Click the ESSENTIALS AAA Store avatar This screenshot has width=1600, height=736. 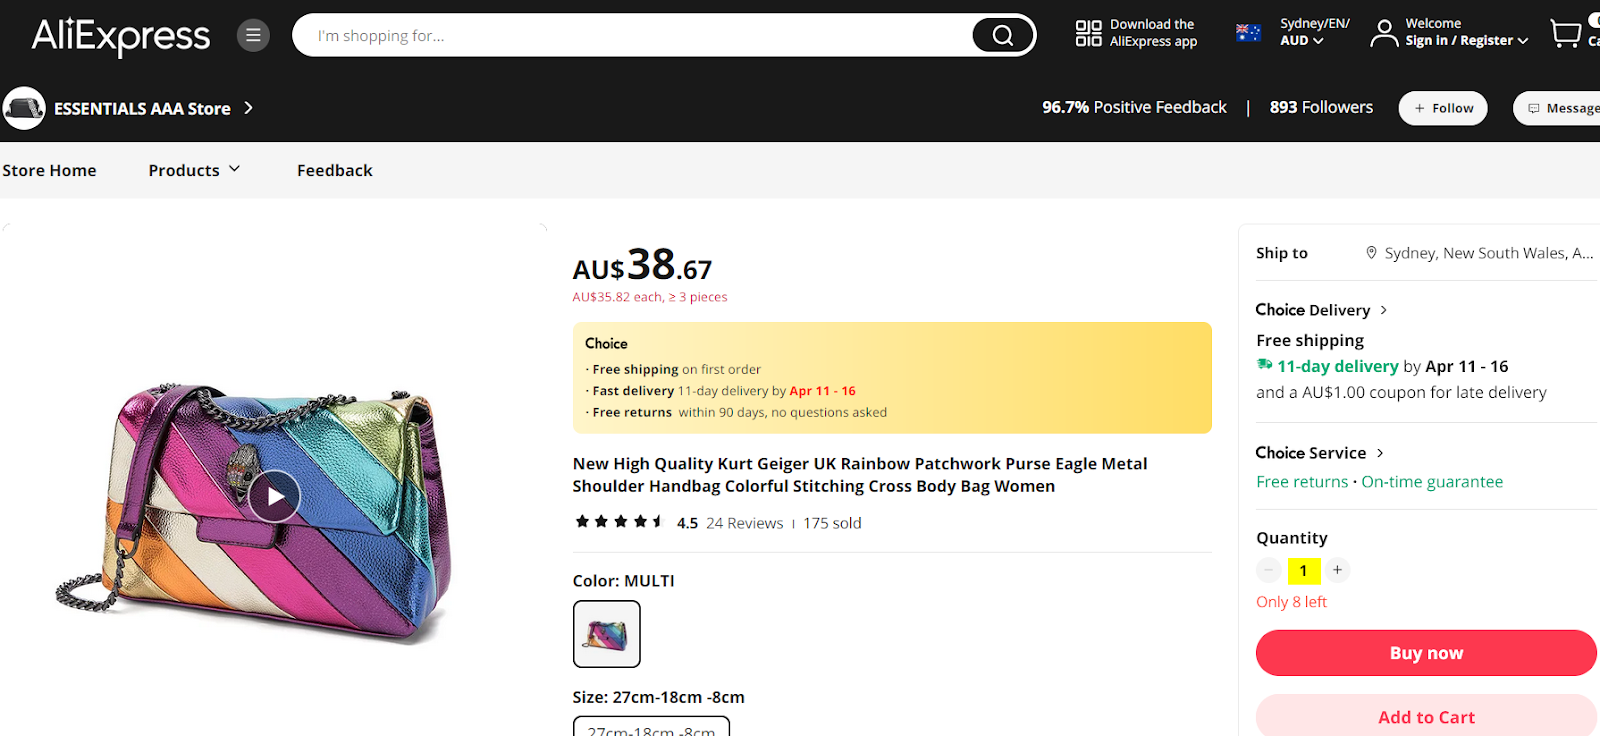point(24,108)
